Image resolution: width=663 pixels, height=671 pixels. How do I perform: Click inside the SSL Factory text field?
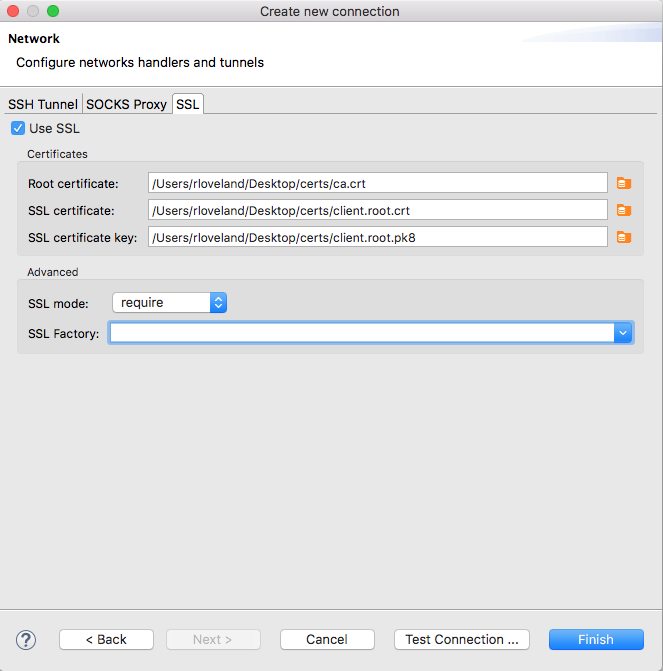tap(360, 333)
